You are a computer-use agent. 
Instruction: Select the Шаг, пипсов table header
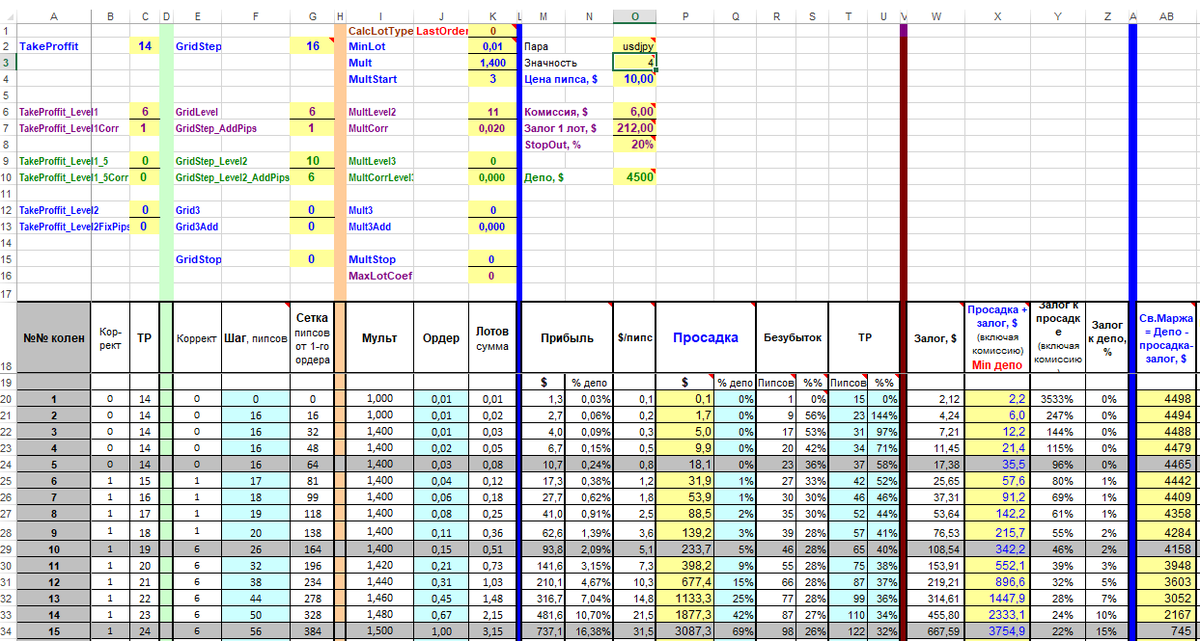255,337
